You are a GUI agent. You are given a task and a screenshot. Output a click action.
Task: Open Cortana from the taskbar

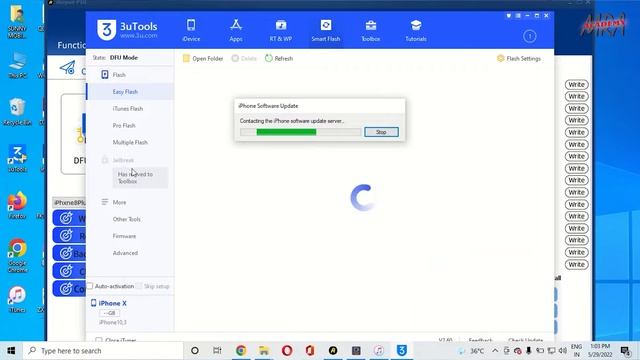point(195,351)
